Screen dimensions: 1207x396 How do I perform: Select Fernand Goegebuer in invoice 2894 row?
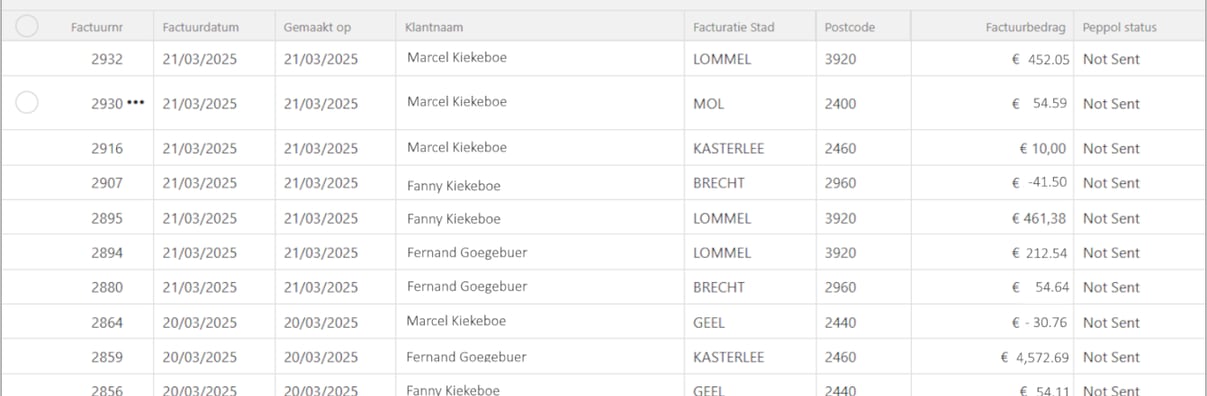pos(467,253)
